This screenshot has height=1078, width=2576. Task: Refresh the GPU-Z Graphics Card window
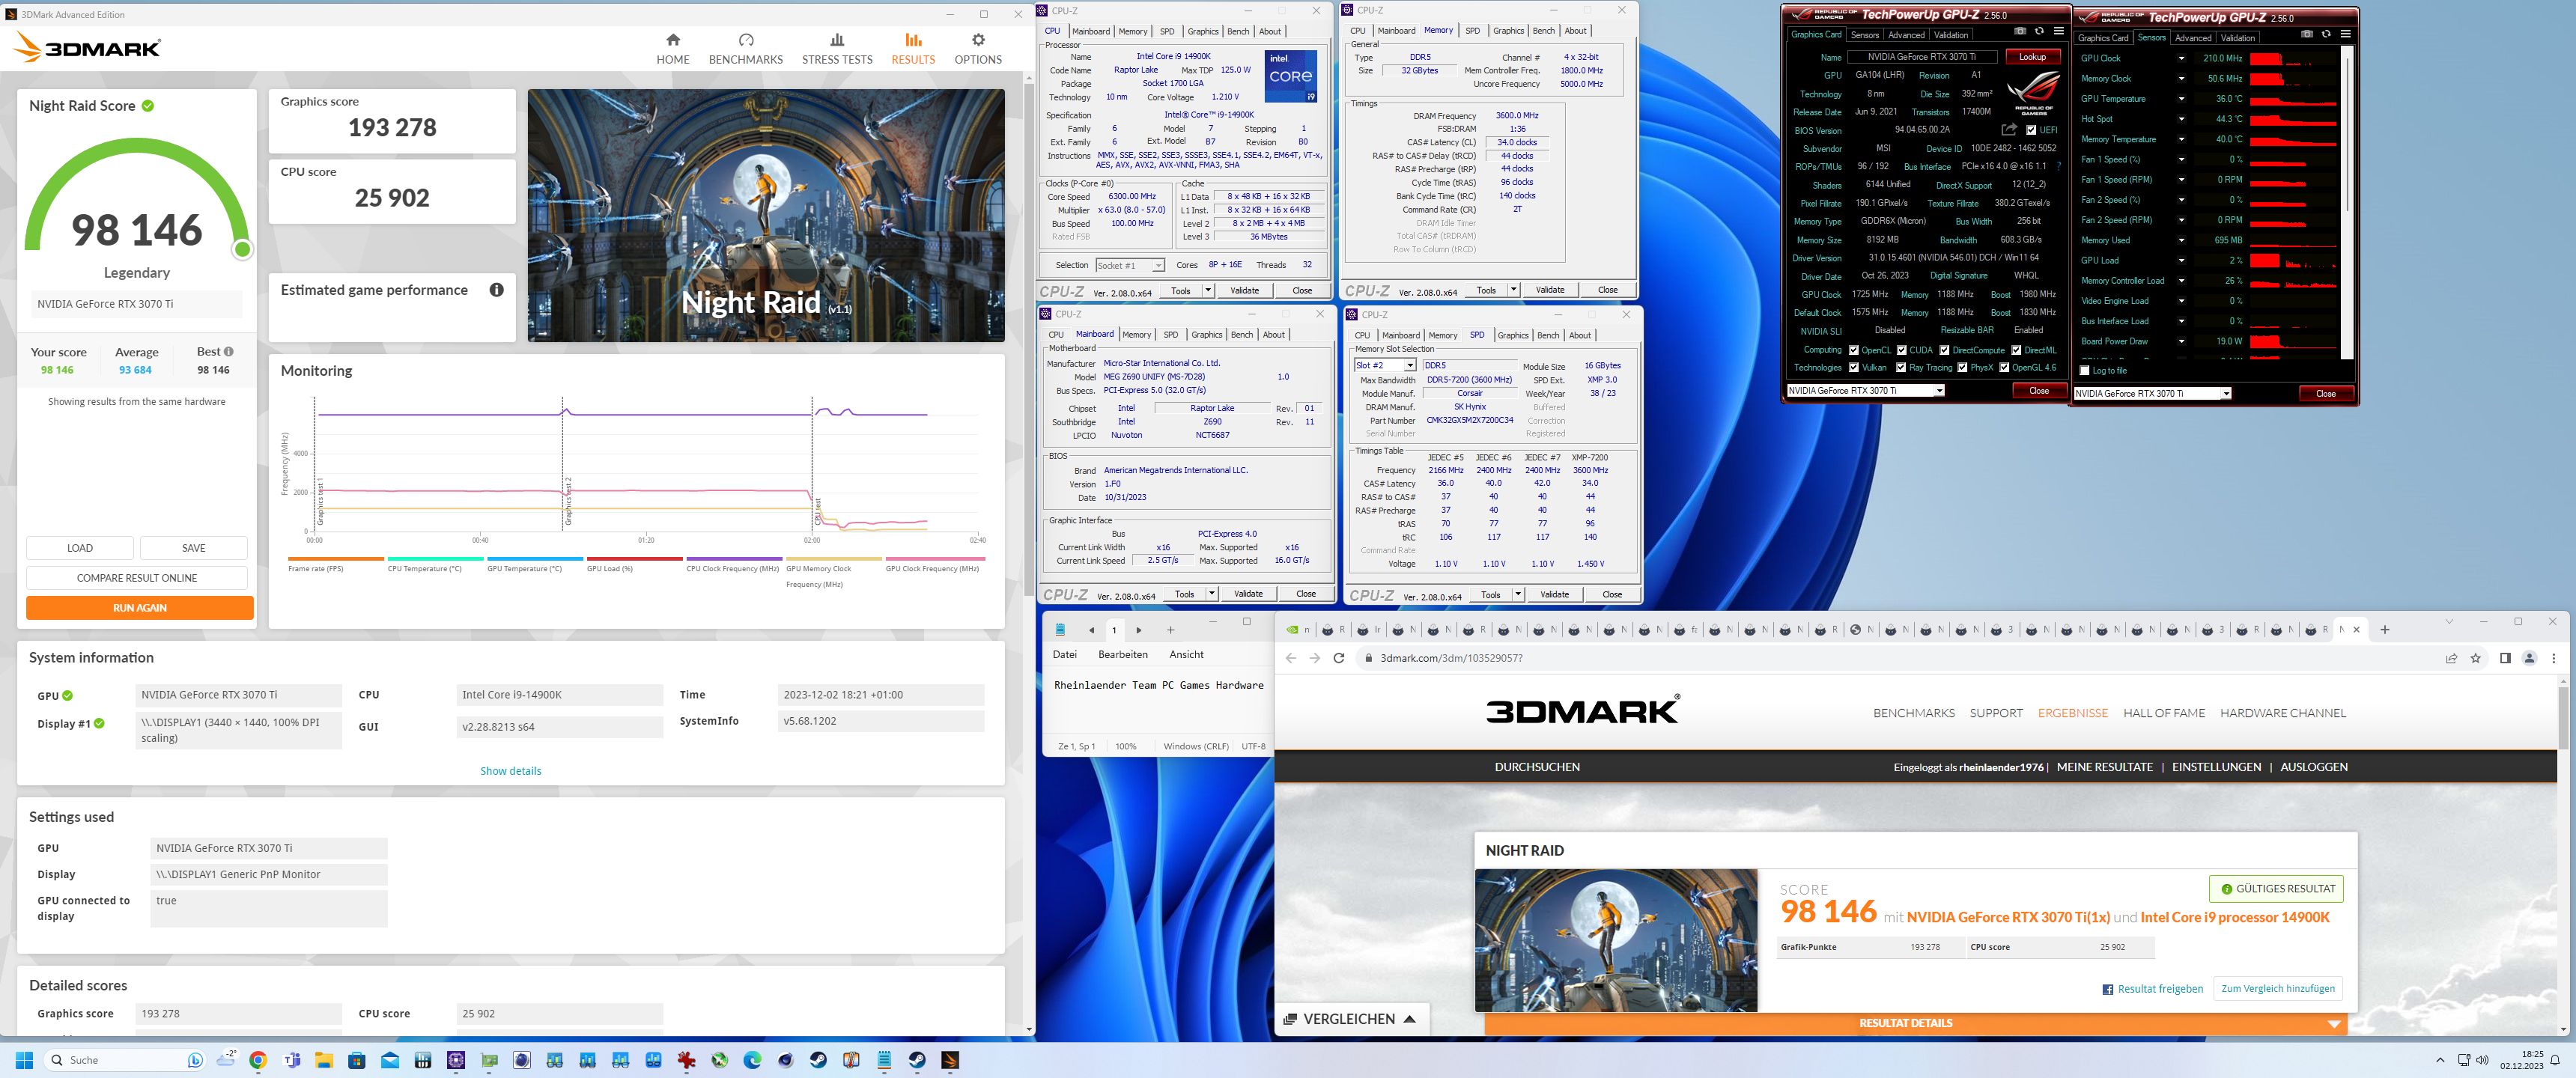(2039, 31)
